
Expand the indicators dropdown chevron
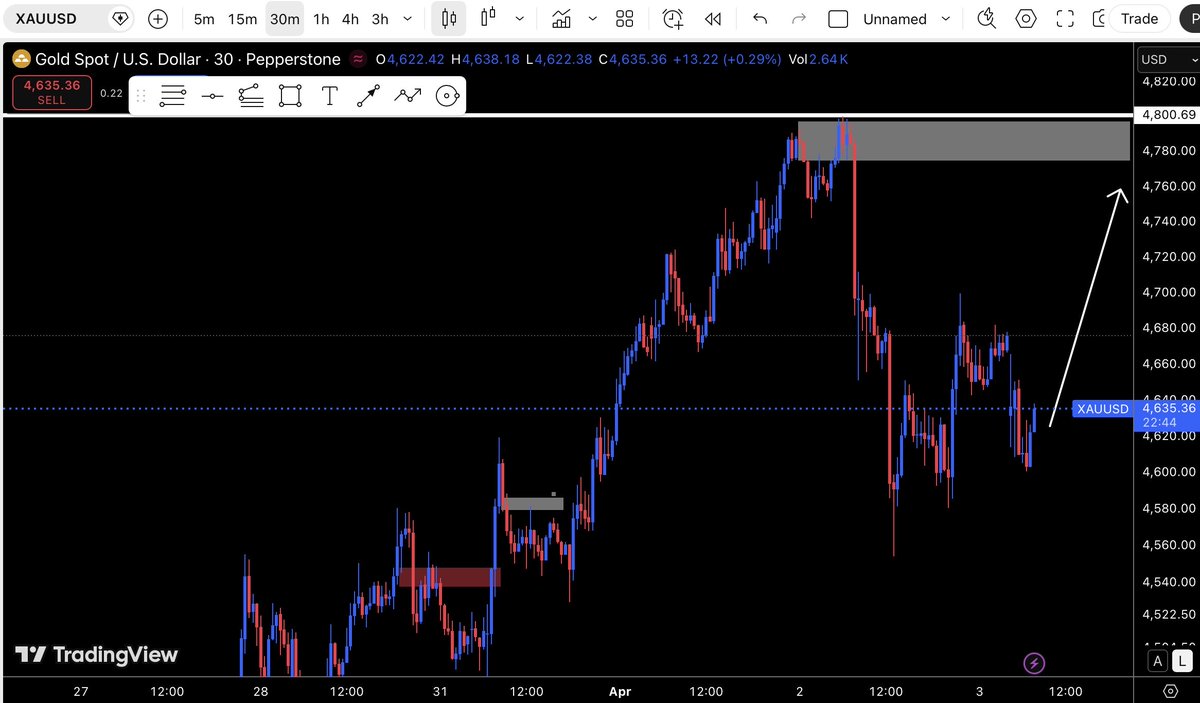point(593,18)
